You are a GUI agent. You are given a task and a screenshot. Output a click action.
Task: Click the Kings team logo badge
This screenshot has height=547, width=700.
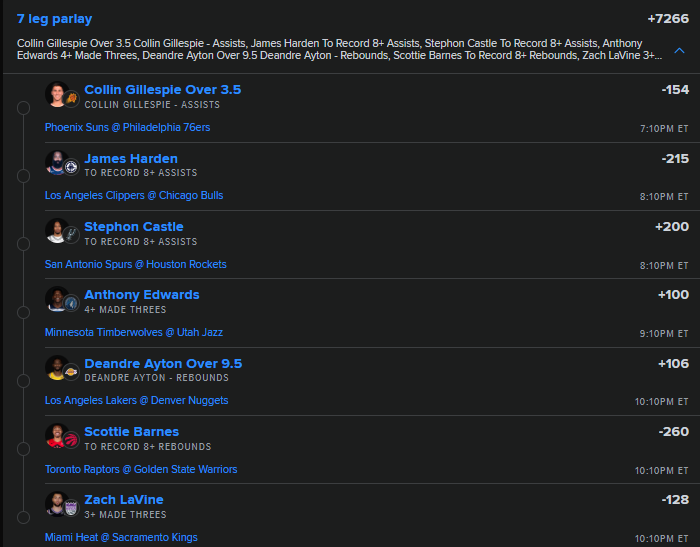71,508
